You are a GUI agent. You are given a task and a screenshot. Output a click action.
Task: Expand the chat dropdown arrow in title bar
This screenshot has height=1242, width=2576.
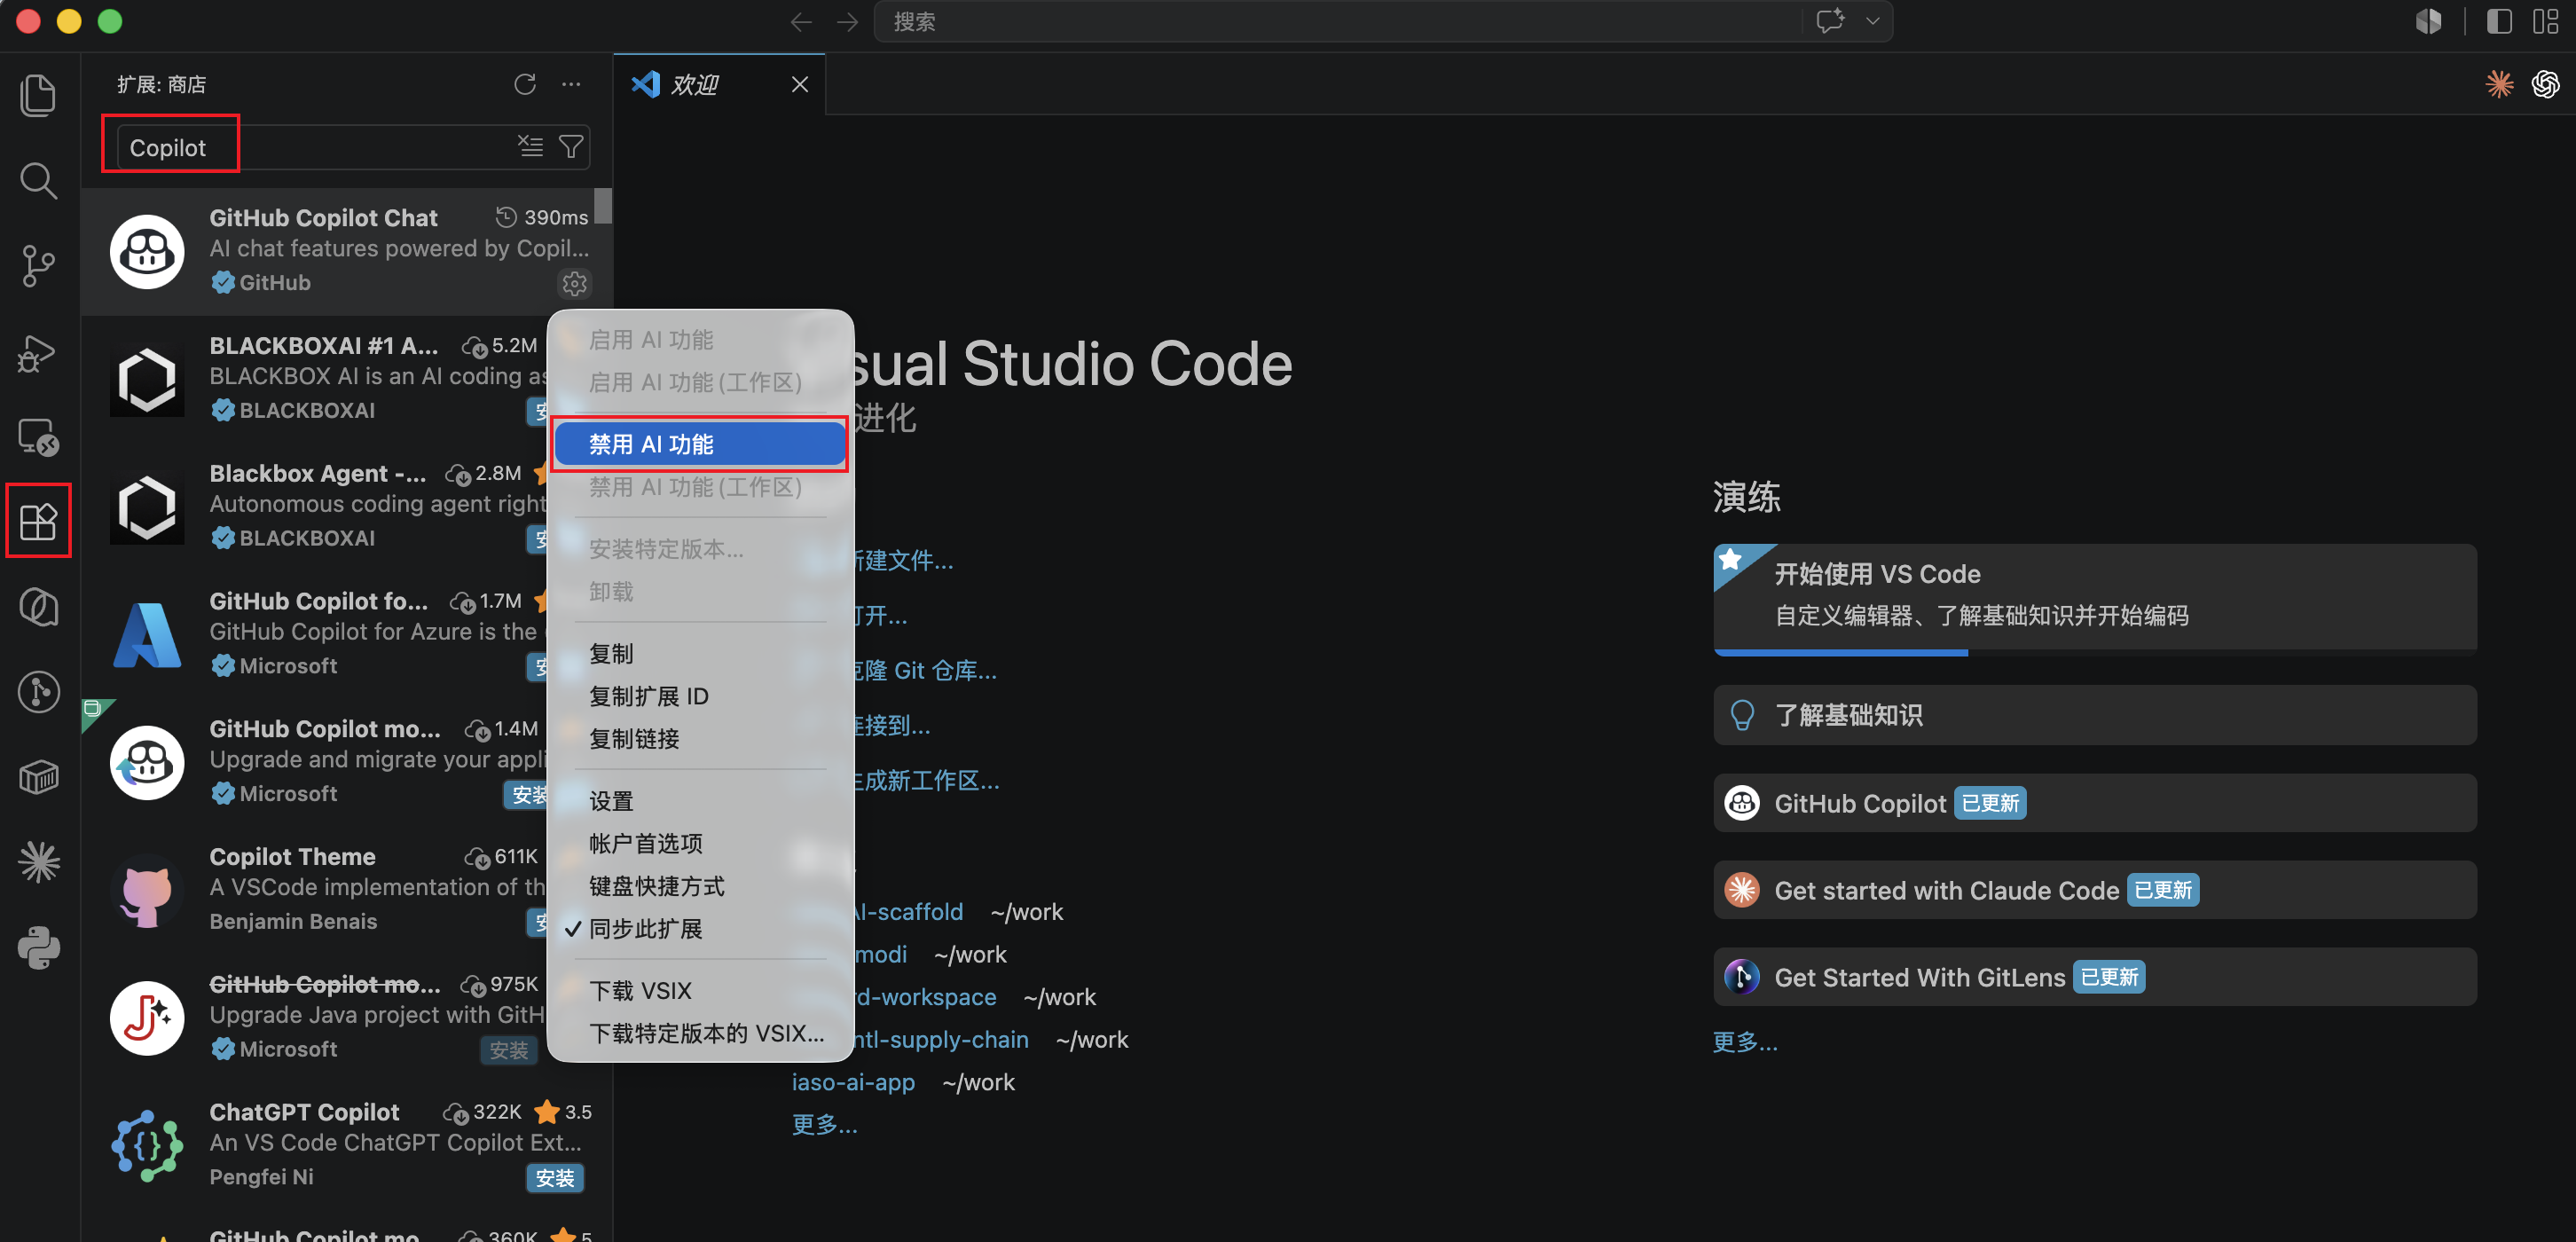click(1872, 21)
